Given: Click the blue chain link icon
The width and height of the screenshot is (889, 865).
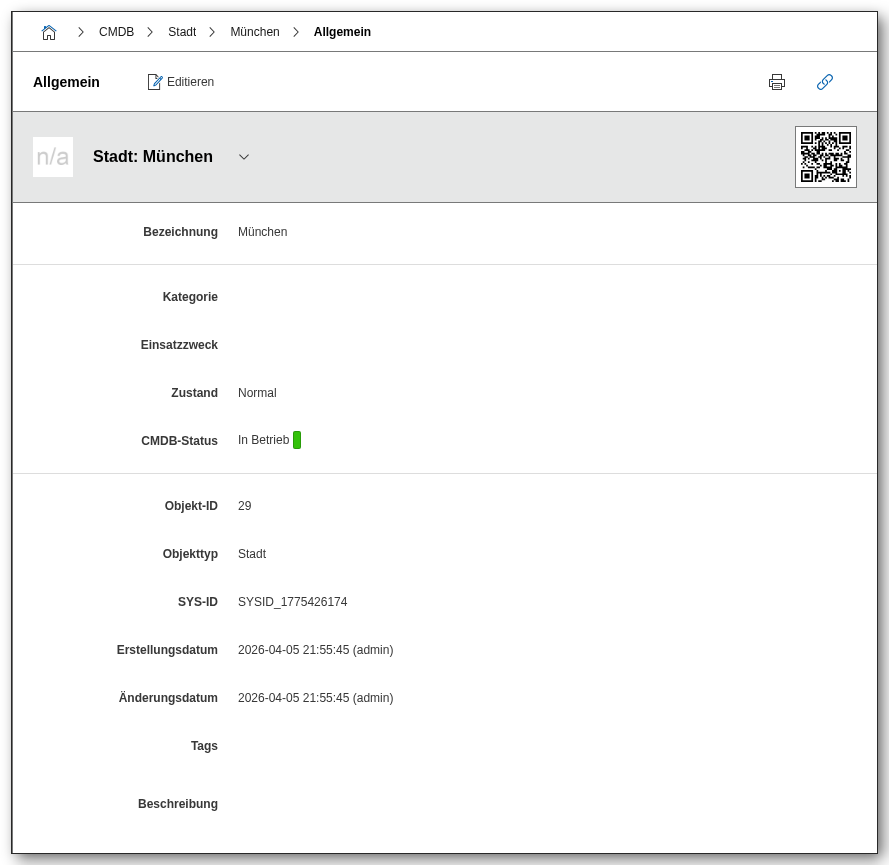Looking at the screenshot, I should tap(825, 82).
